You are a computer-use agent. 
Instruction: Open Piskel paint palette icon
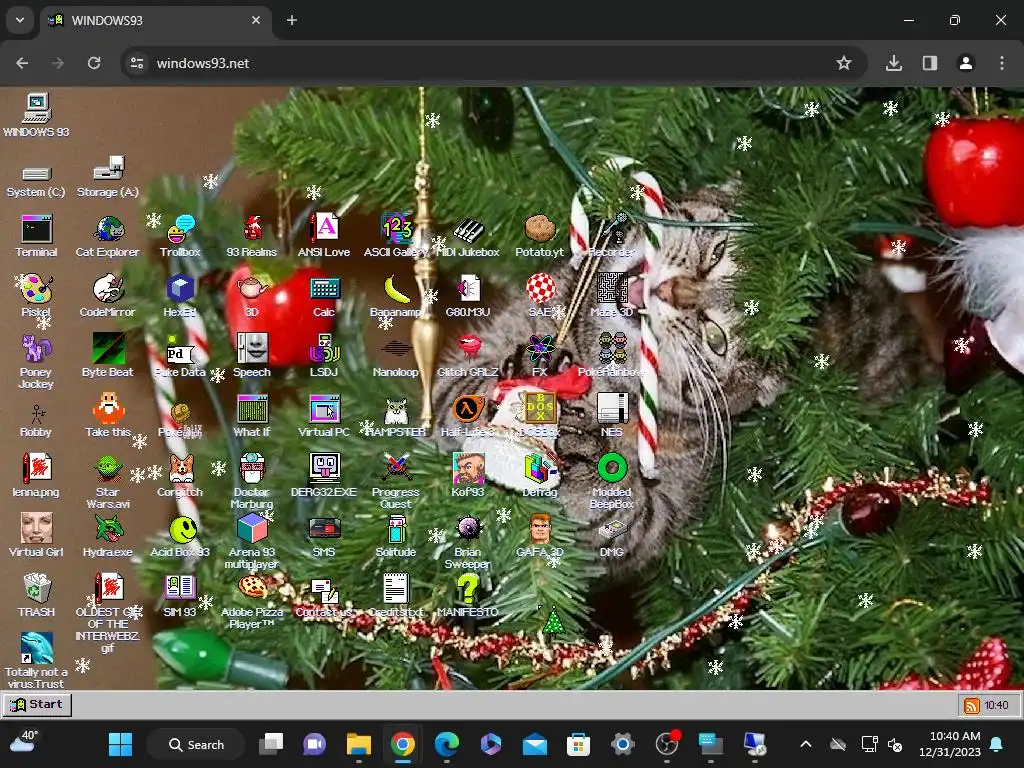tap(37, 289)
